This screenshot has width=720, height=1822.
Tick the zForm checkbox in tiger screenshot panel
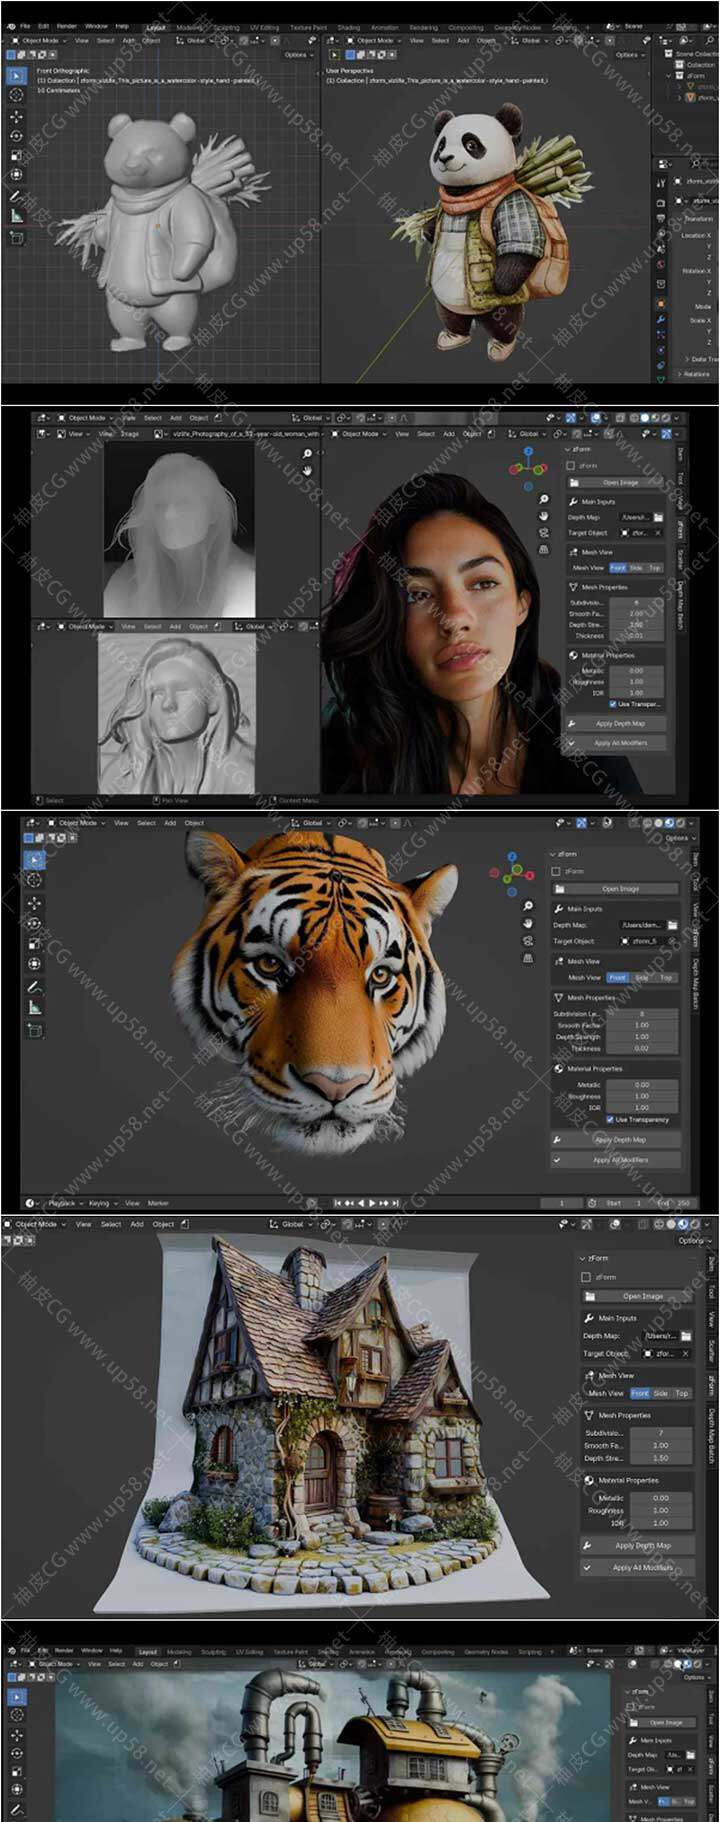(x=557, y=871)
